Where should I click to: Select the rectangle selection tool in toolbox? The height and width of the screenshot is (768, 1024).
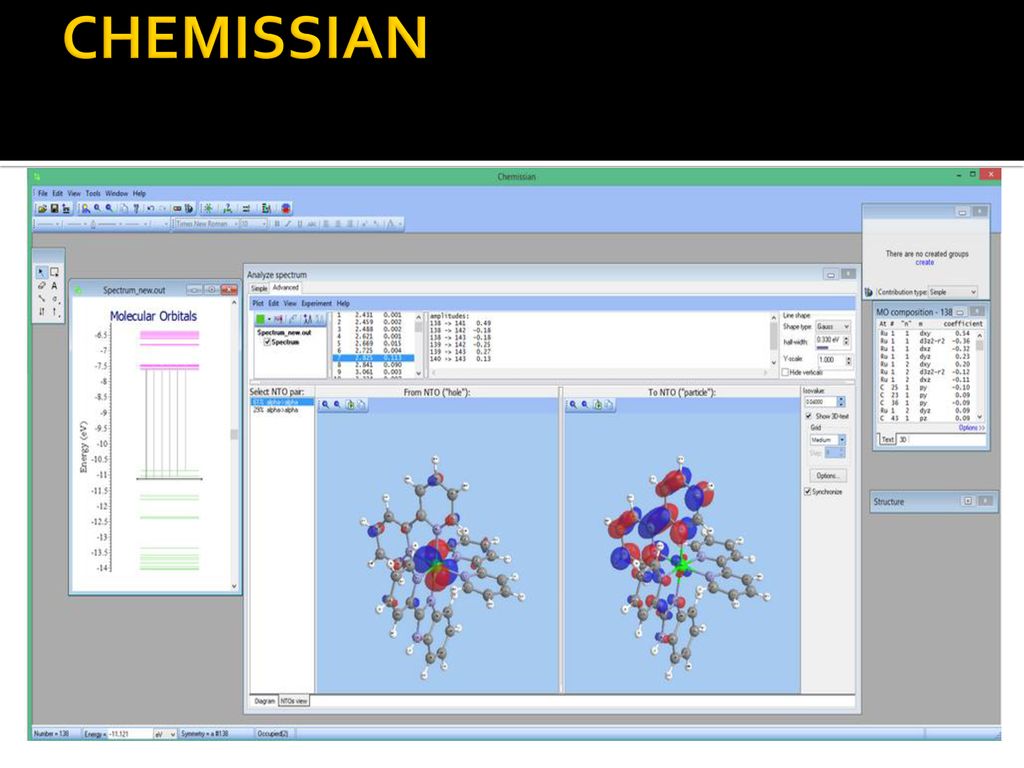pyautogui.click(x=55, y=272)
